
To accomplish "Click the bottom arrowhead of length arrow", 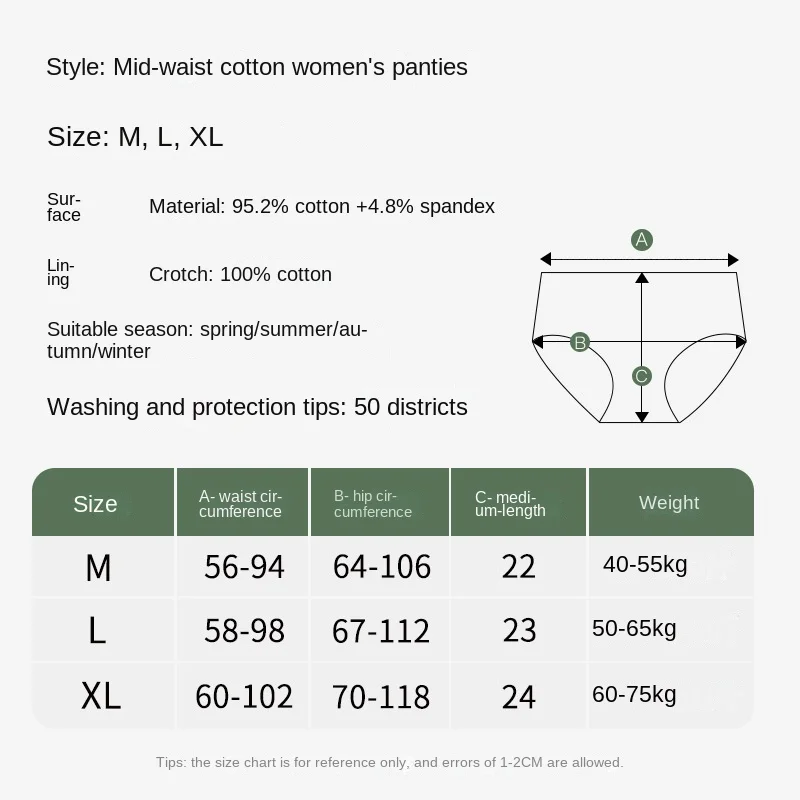I will pyautogui.click(x=642, y=417).
